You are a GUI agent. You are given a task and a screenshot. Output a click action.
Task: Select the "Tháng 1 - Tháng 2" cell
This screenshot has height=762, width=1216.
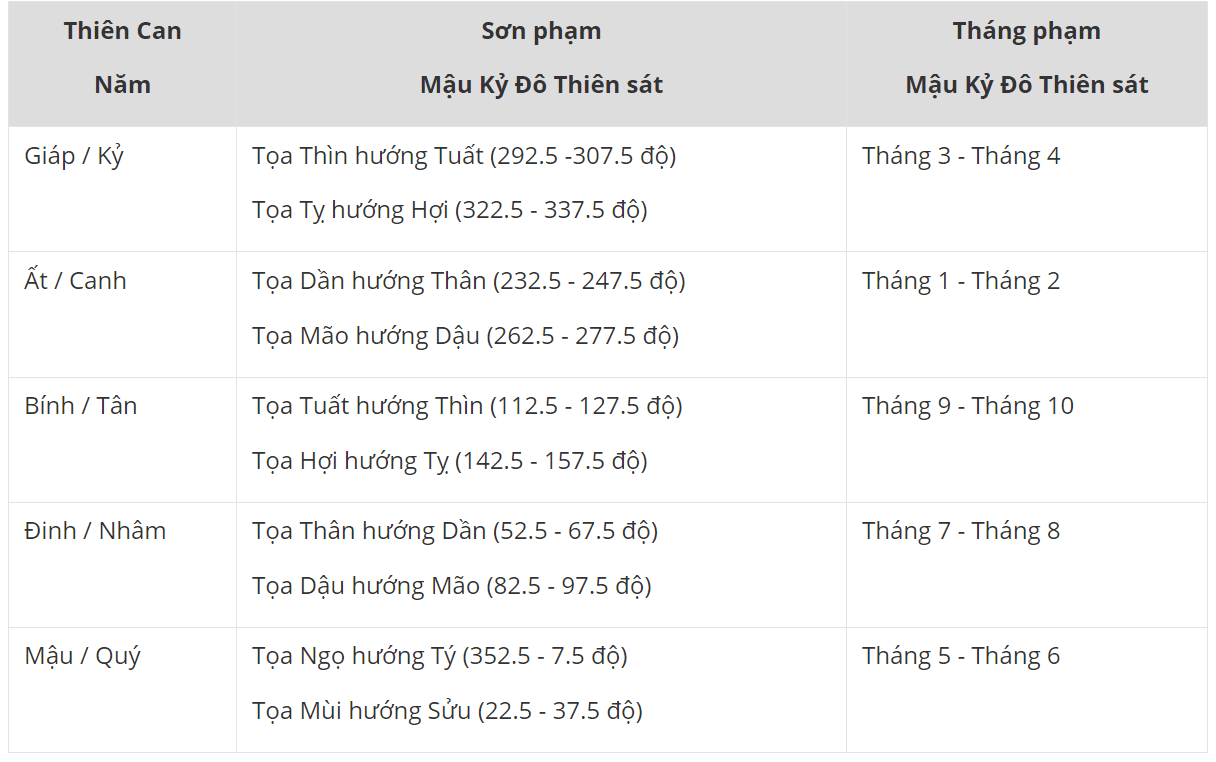961,281
